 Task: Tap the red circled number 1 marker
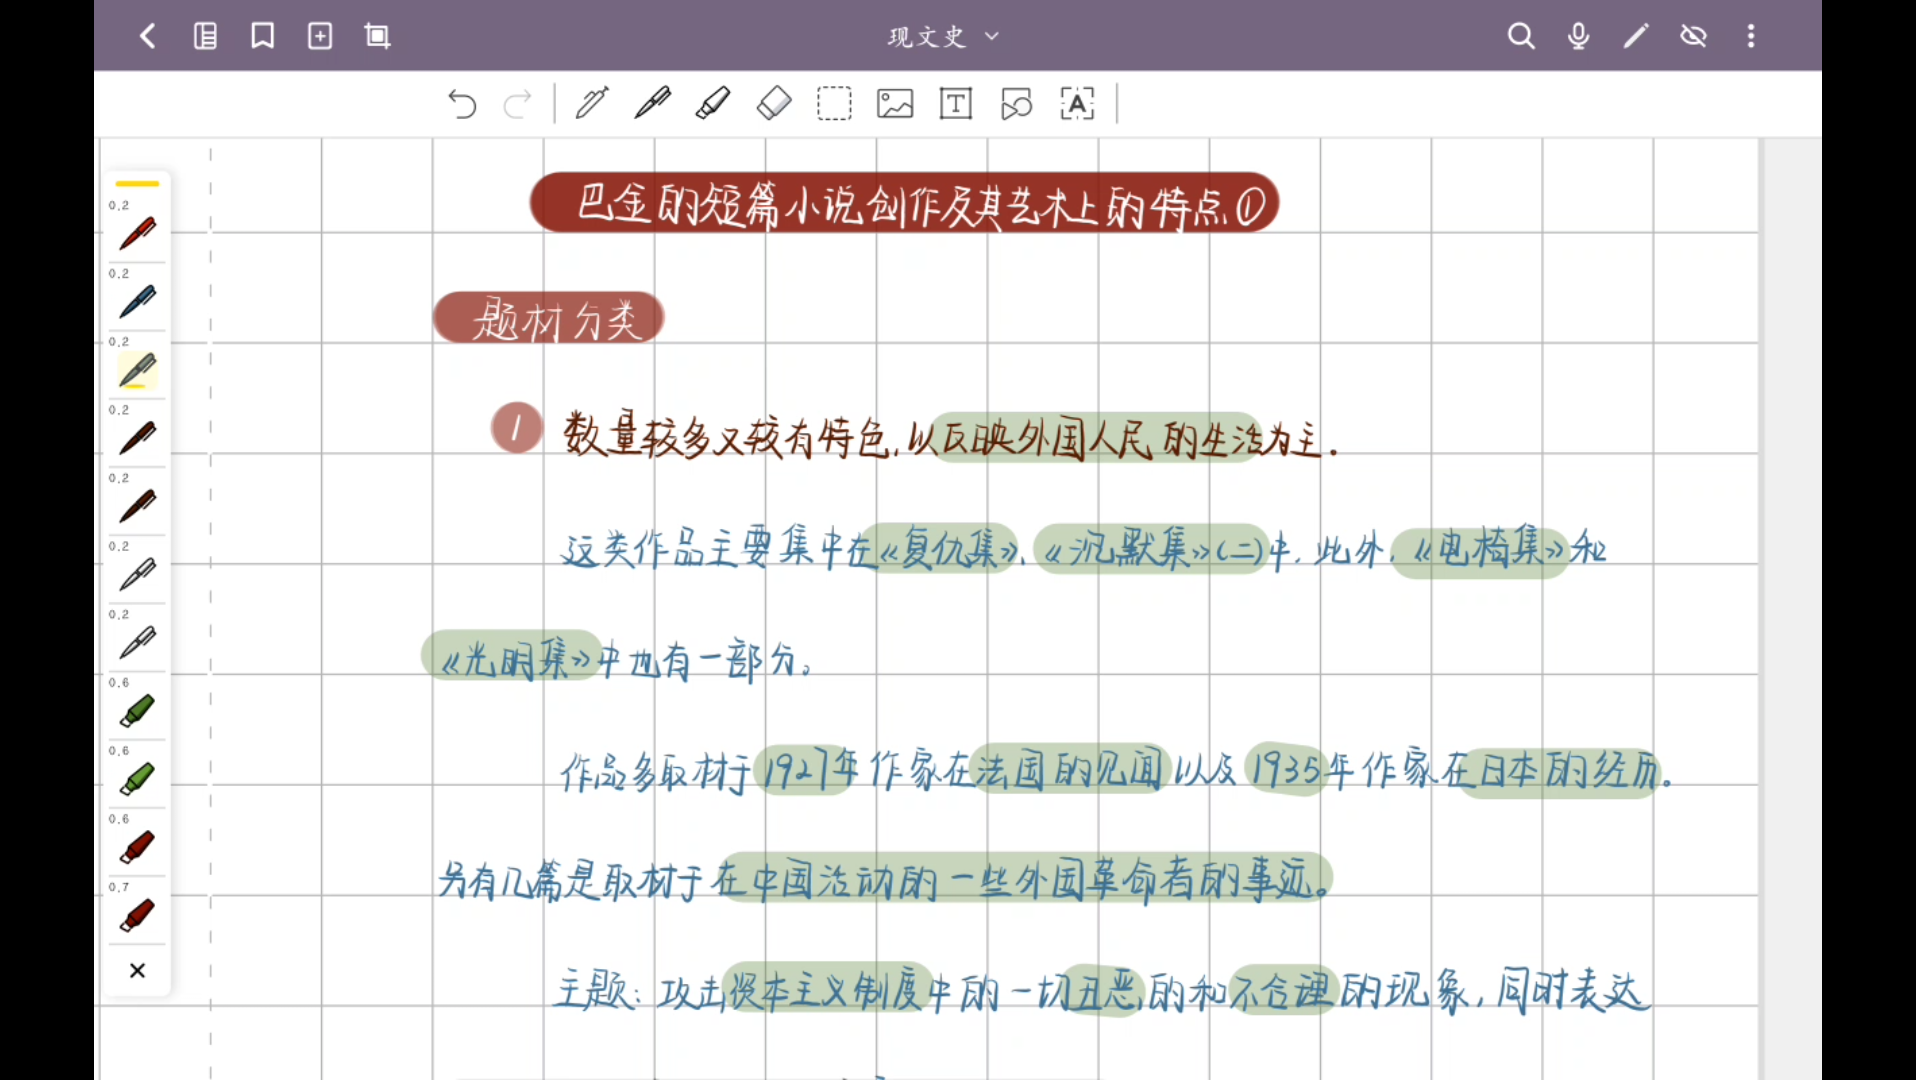(x=516, y=428)
